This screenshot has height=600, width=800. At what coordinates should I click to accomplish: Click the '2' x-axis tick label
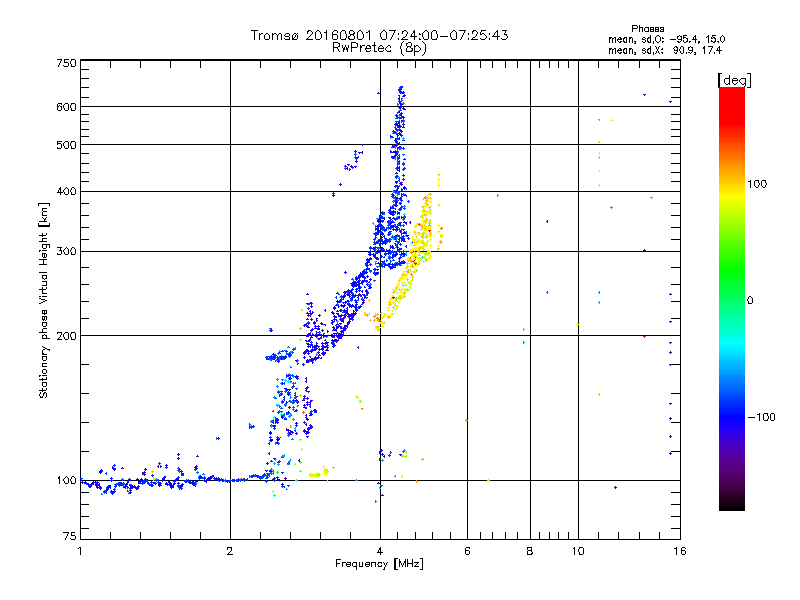[230, 551]
